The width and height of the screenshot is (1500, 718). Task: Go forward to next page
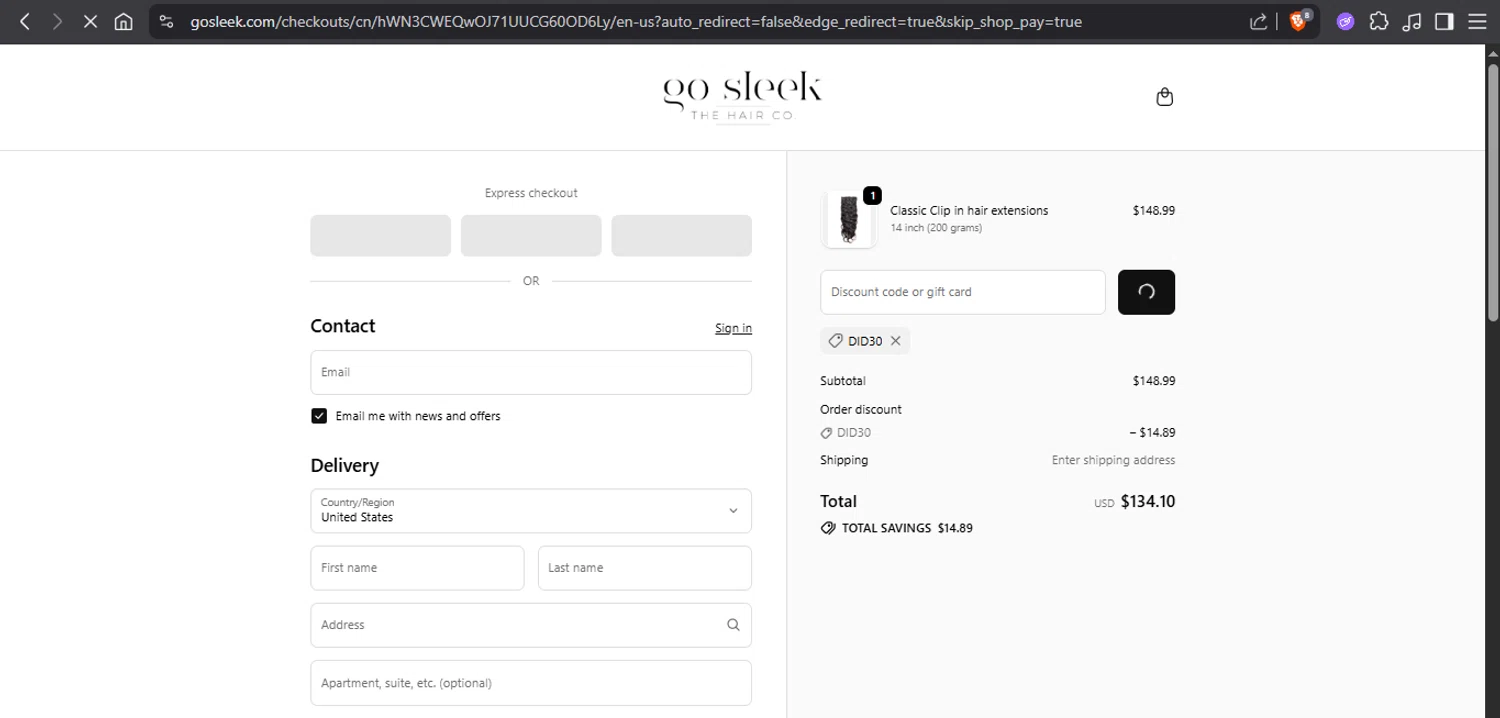57,21
